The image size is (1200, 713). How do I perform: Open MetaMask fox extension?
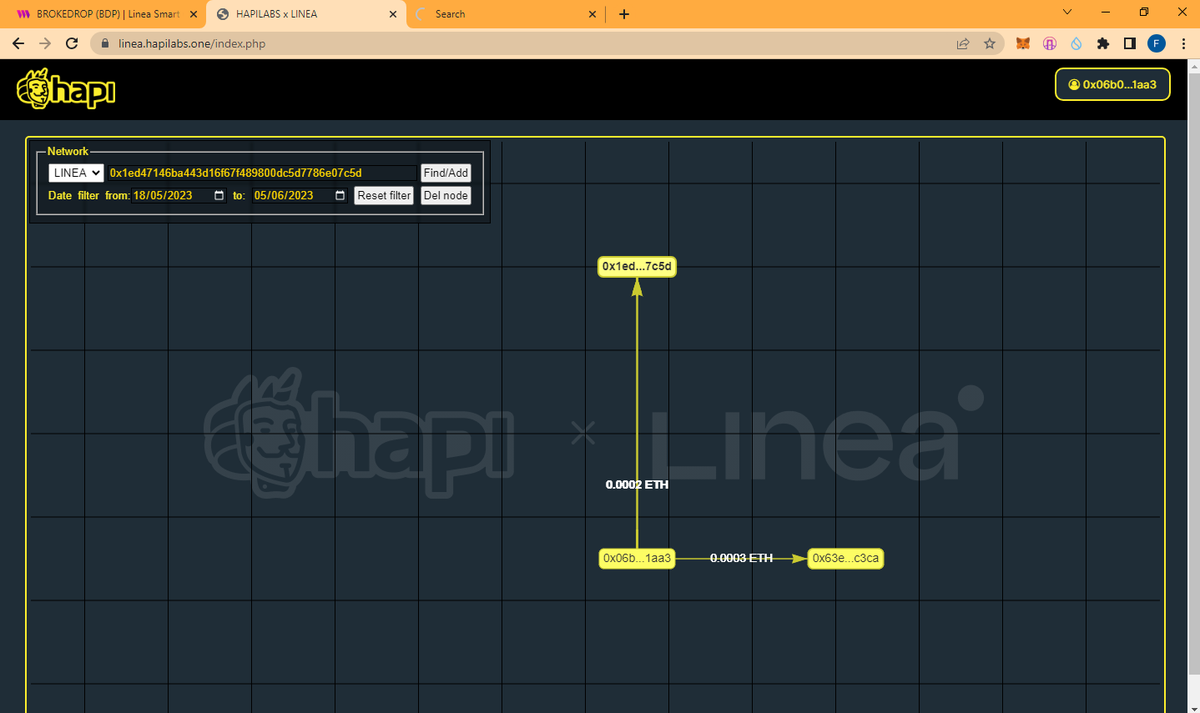(1023, 44)
